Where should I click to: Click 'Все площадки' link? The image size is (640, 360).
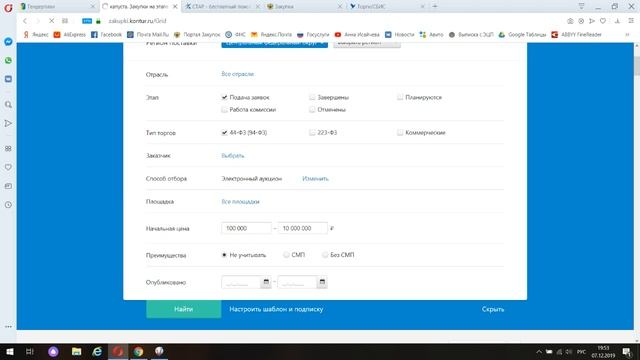click(x=240, y=202)
